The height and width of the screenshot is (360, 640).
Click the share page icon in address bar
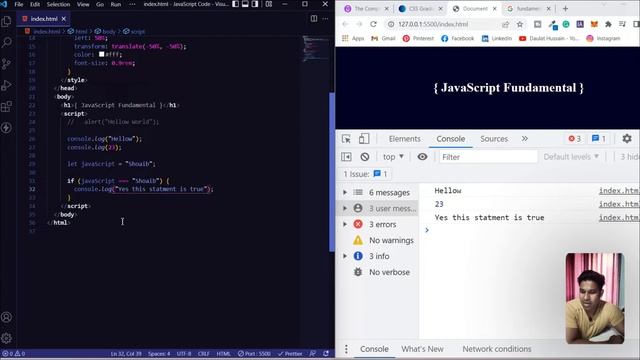click(506, 24)
